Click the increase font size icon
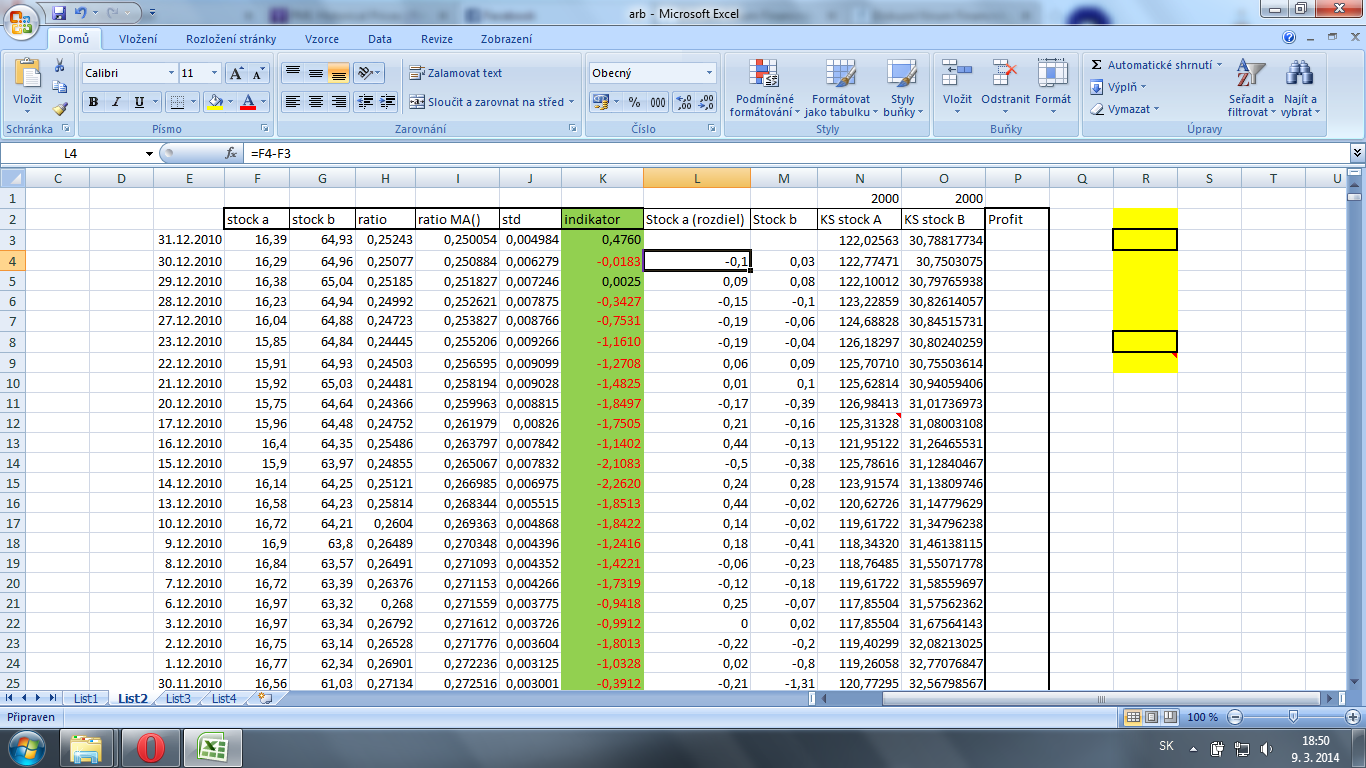Viewport: 1366px width, 768px height. (x=236, y=74)
